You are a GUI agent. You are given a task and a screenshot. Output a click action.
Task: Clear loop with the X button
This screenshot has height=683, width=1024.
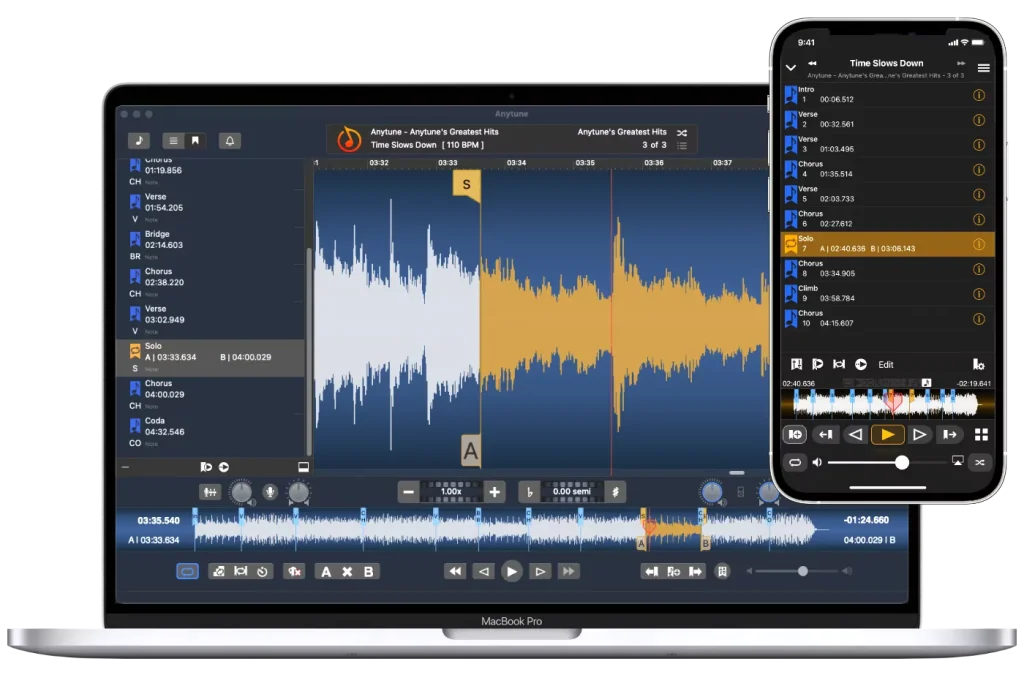tap(347, 571)
